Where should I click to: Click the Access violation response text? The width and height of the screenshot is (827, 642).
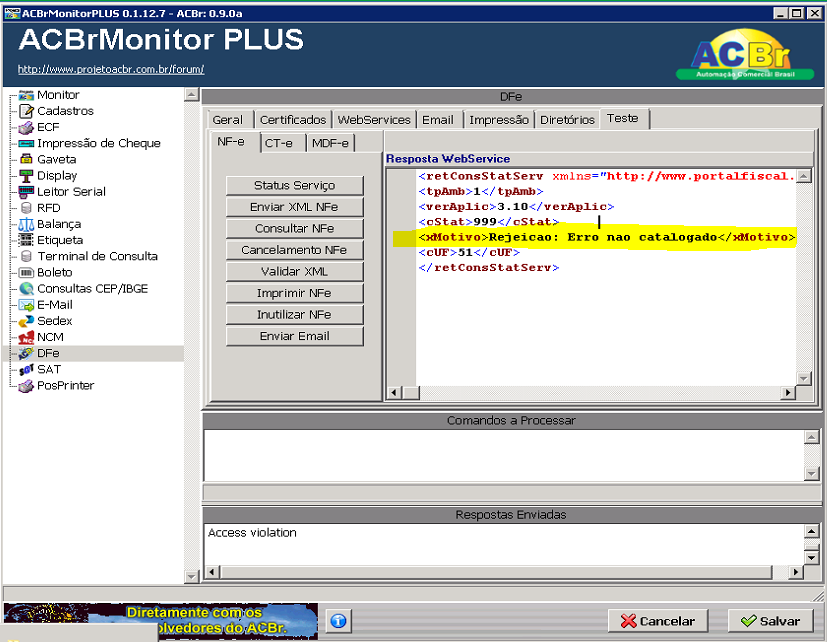pos(252,533)
